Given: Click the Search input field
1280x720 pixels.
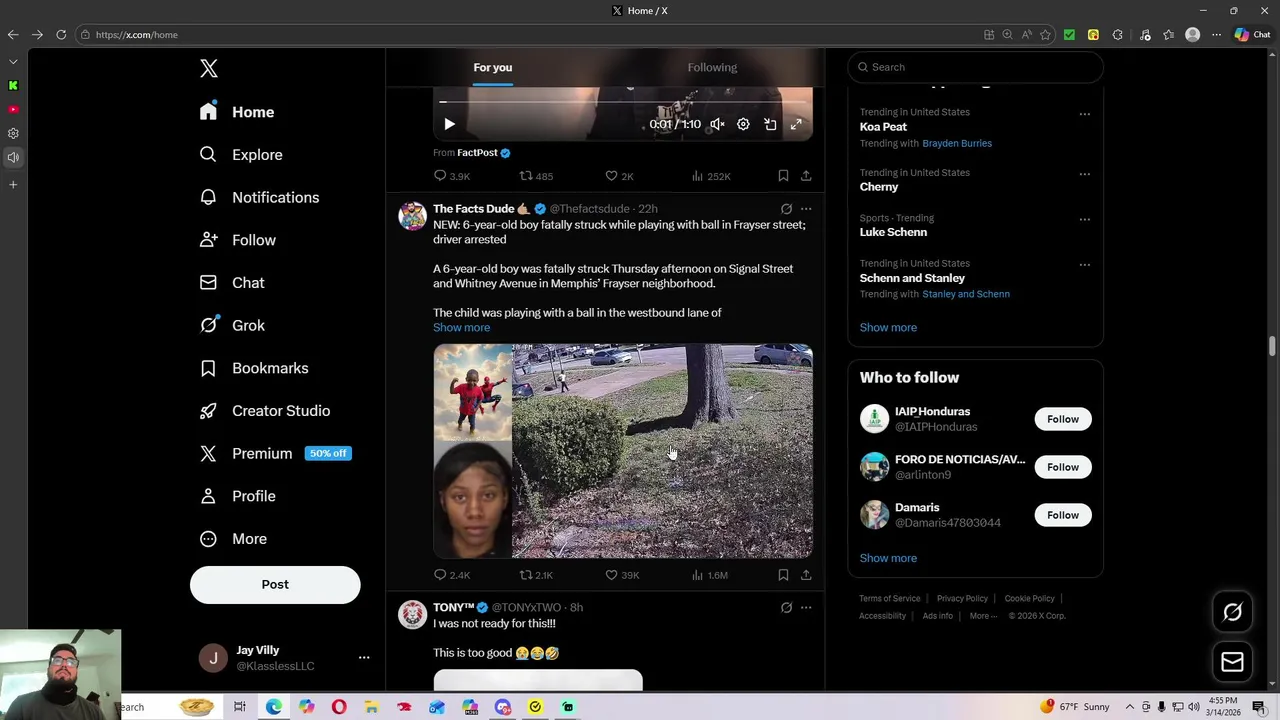Looking at the screenshot, I should pyautogui.click(x=975, y=67).
